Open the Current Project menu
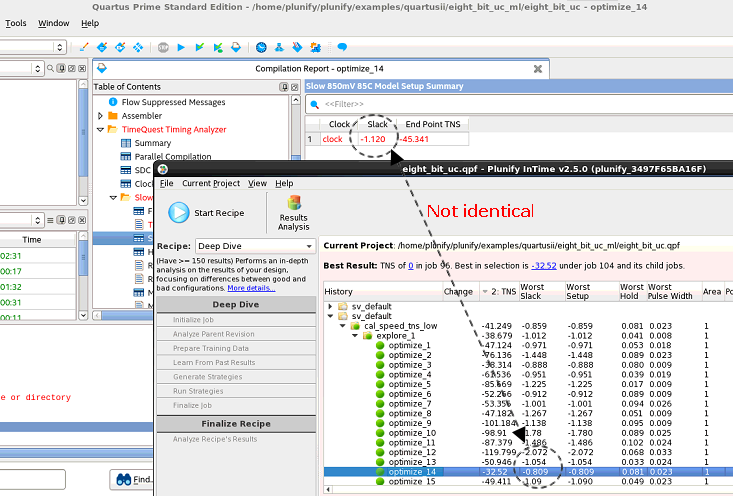Screen dimensions: 733x496 [211, 184]
